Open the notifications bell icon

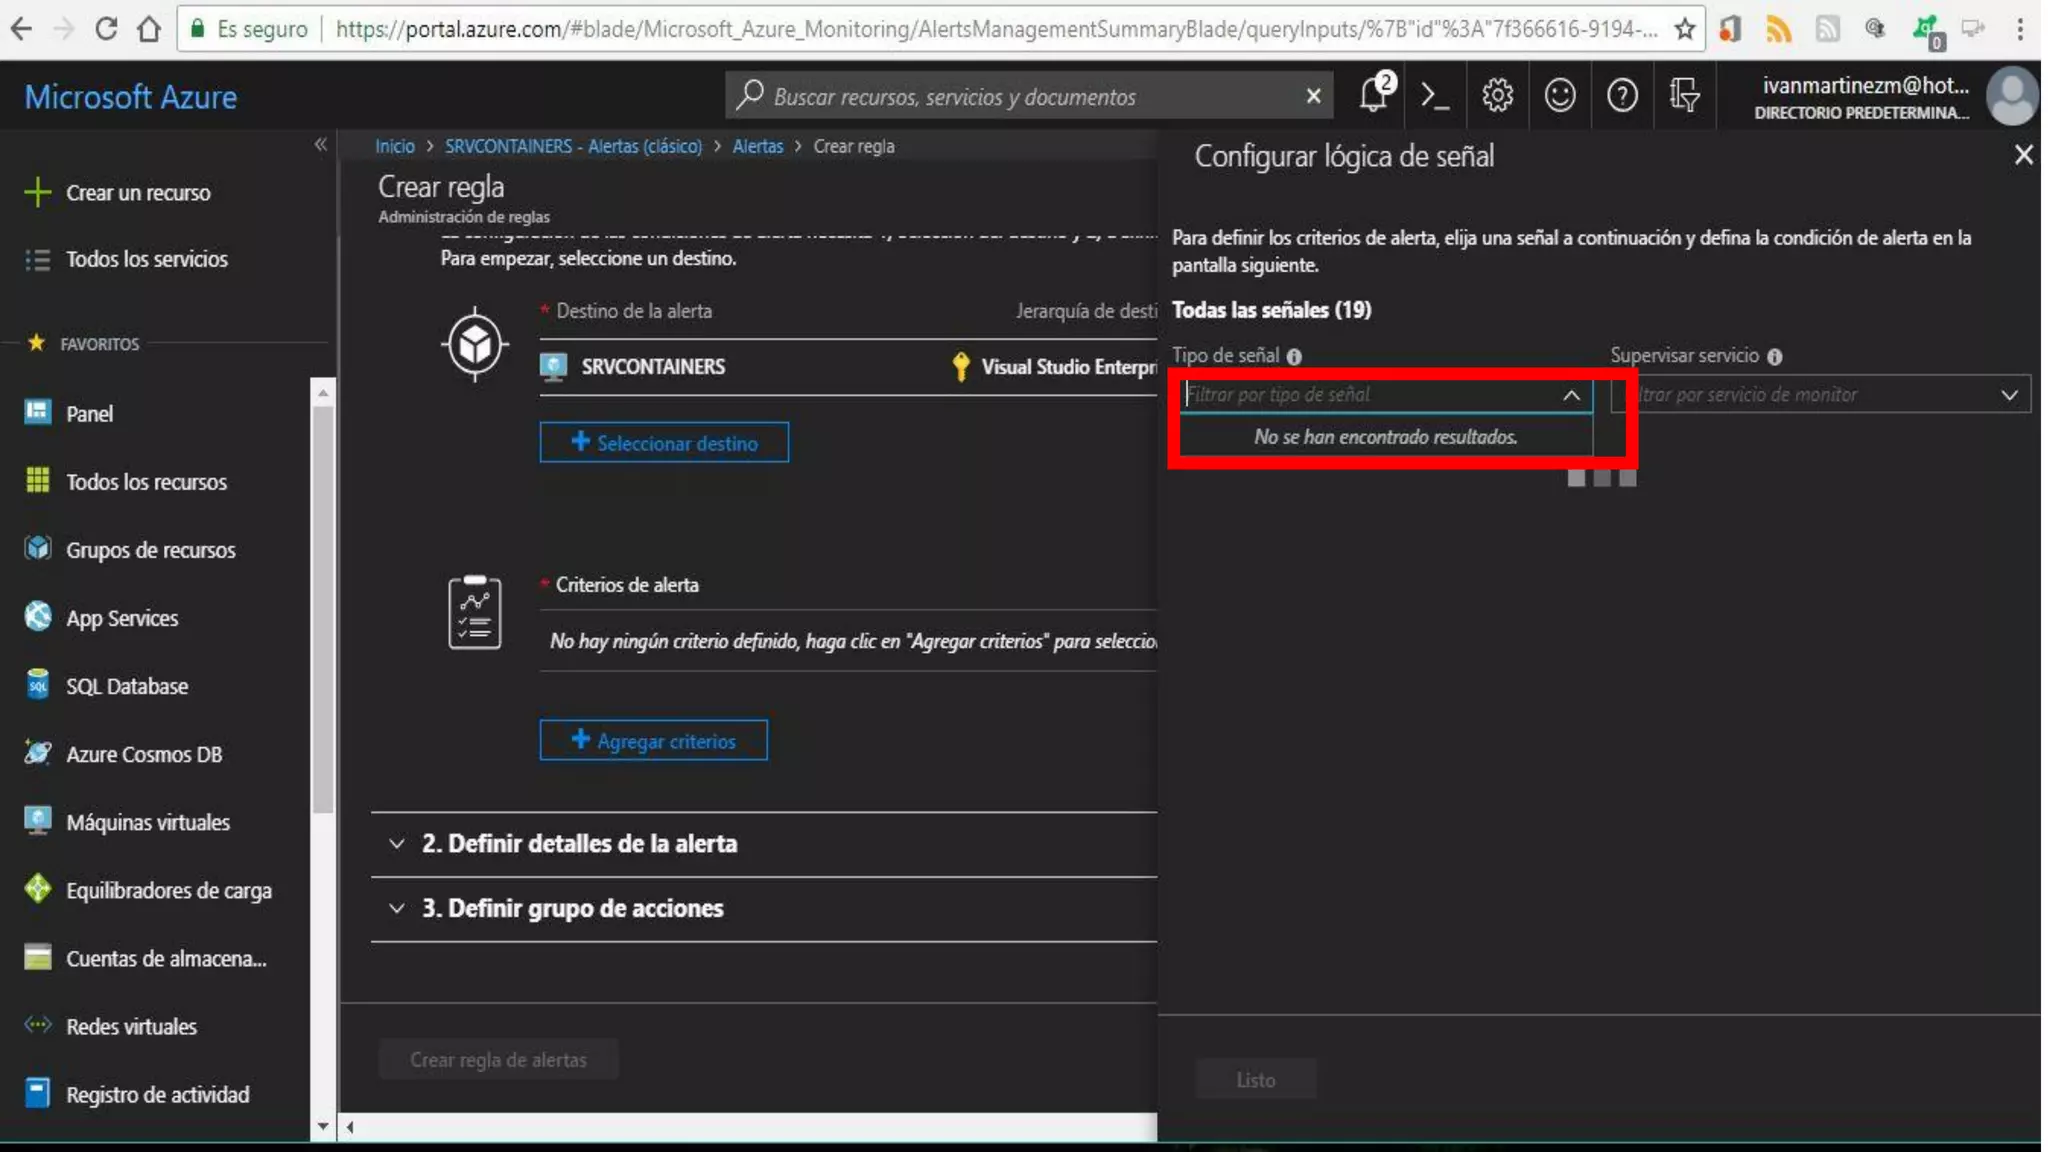coord(1374,96)
